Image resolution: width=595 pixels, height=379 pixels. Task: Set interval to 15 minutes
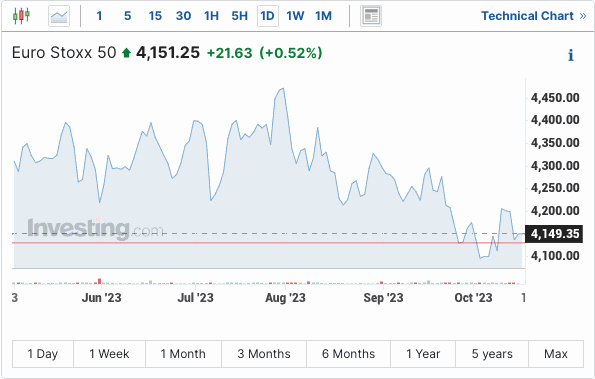(155, 16)
